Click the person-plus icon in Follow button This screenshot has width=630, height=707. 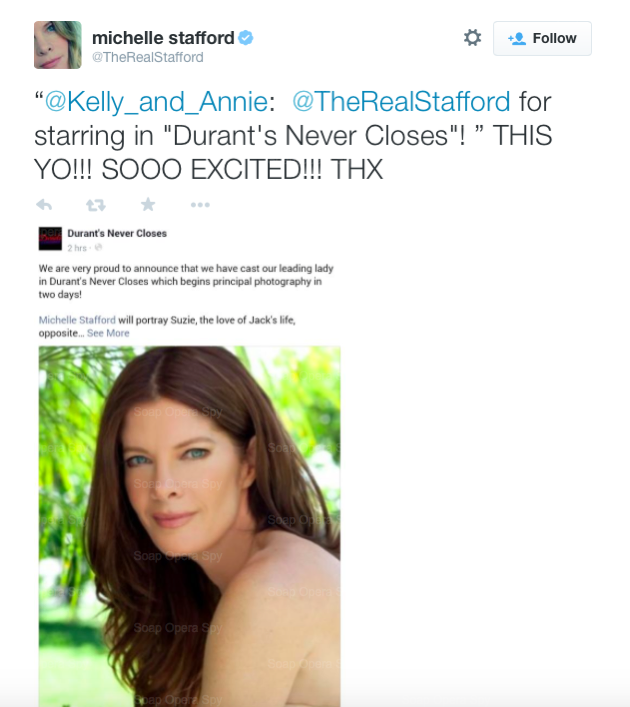coord(517,39)
